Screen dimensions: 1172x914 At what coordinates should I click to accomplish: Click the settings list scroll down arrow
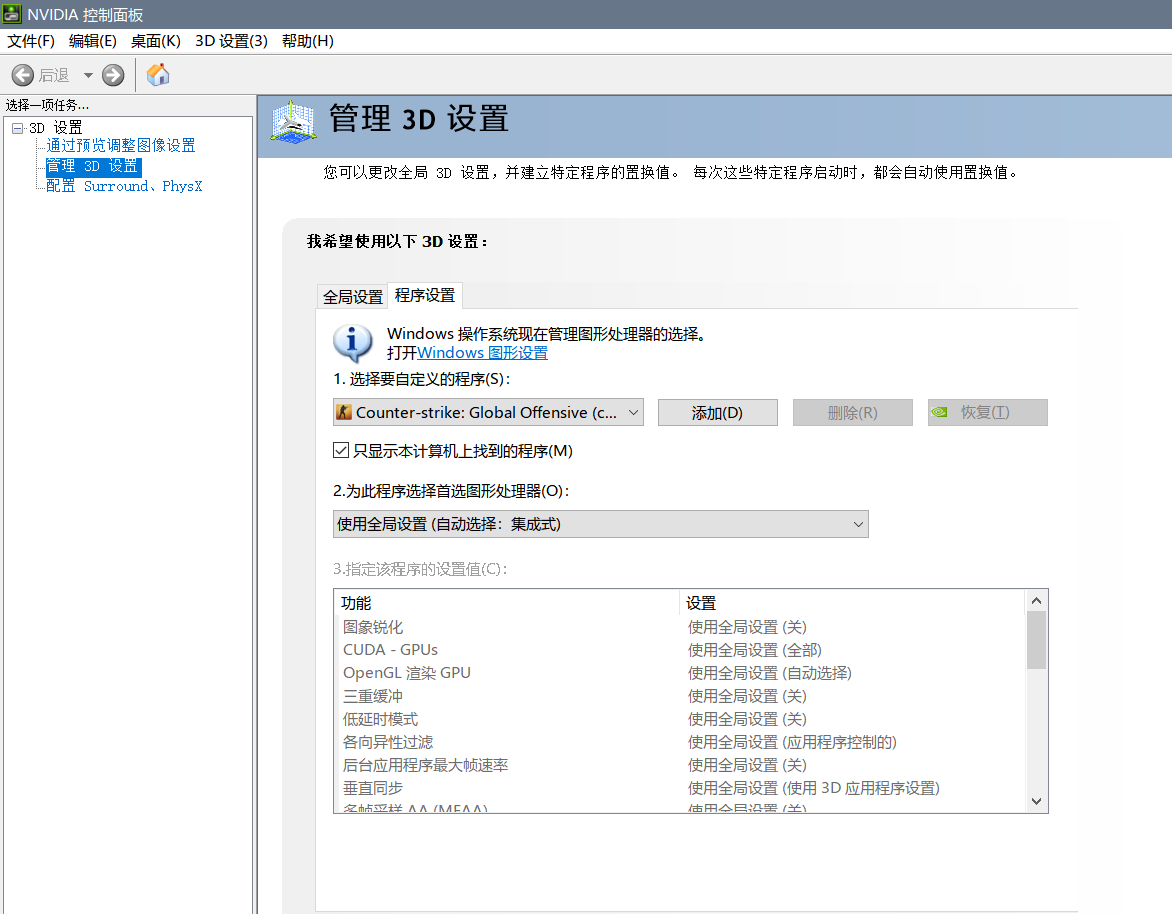coord(1036,801)
